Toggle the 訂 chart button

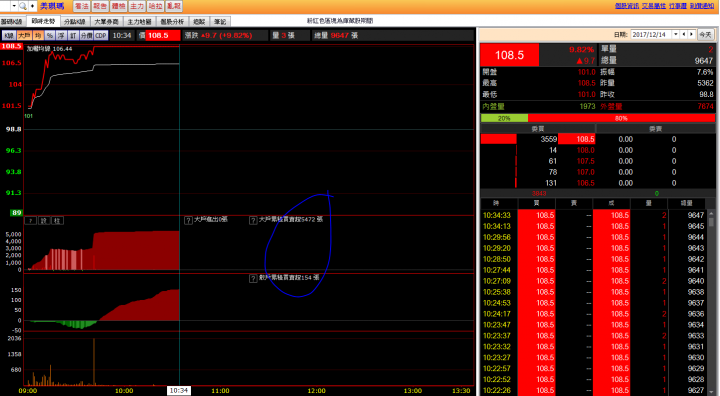[73, 35]
